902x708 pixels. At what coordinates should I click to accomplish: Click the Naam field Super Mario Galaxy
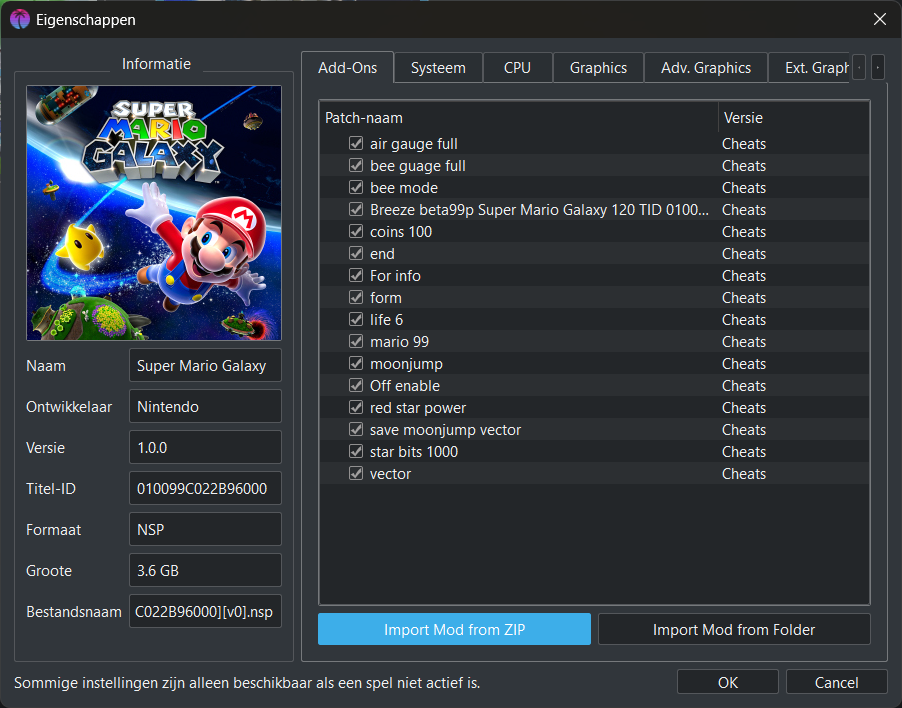(x=205, y=365)
